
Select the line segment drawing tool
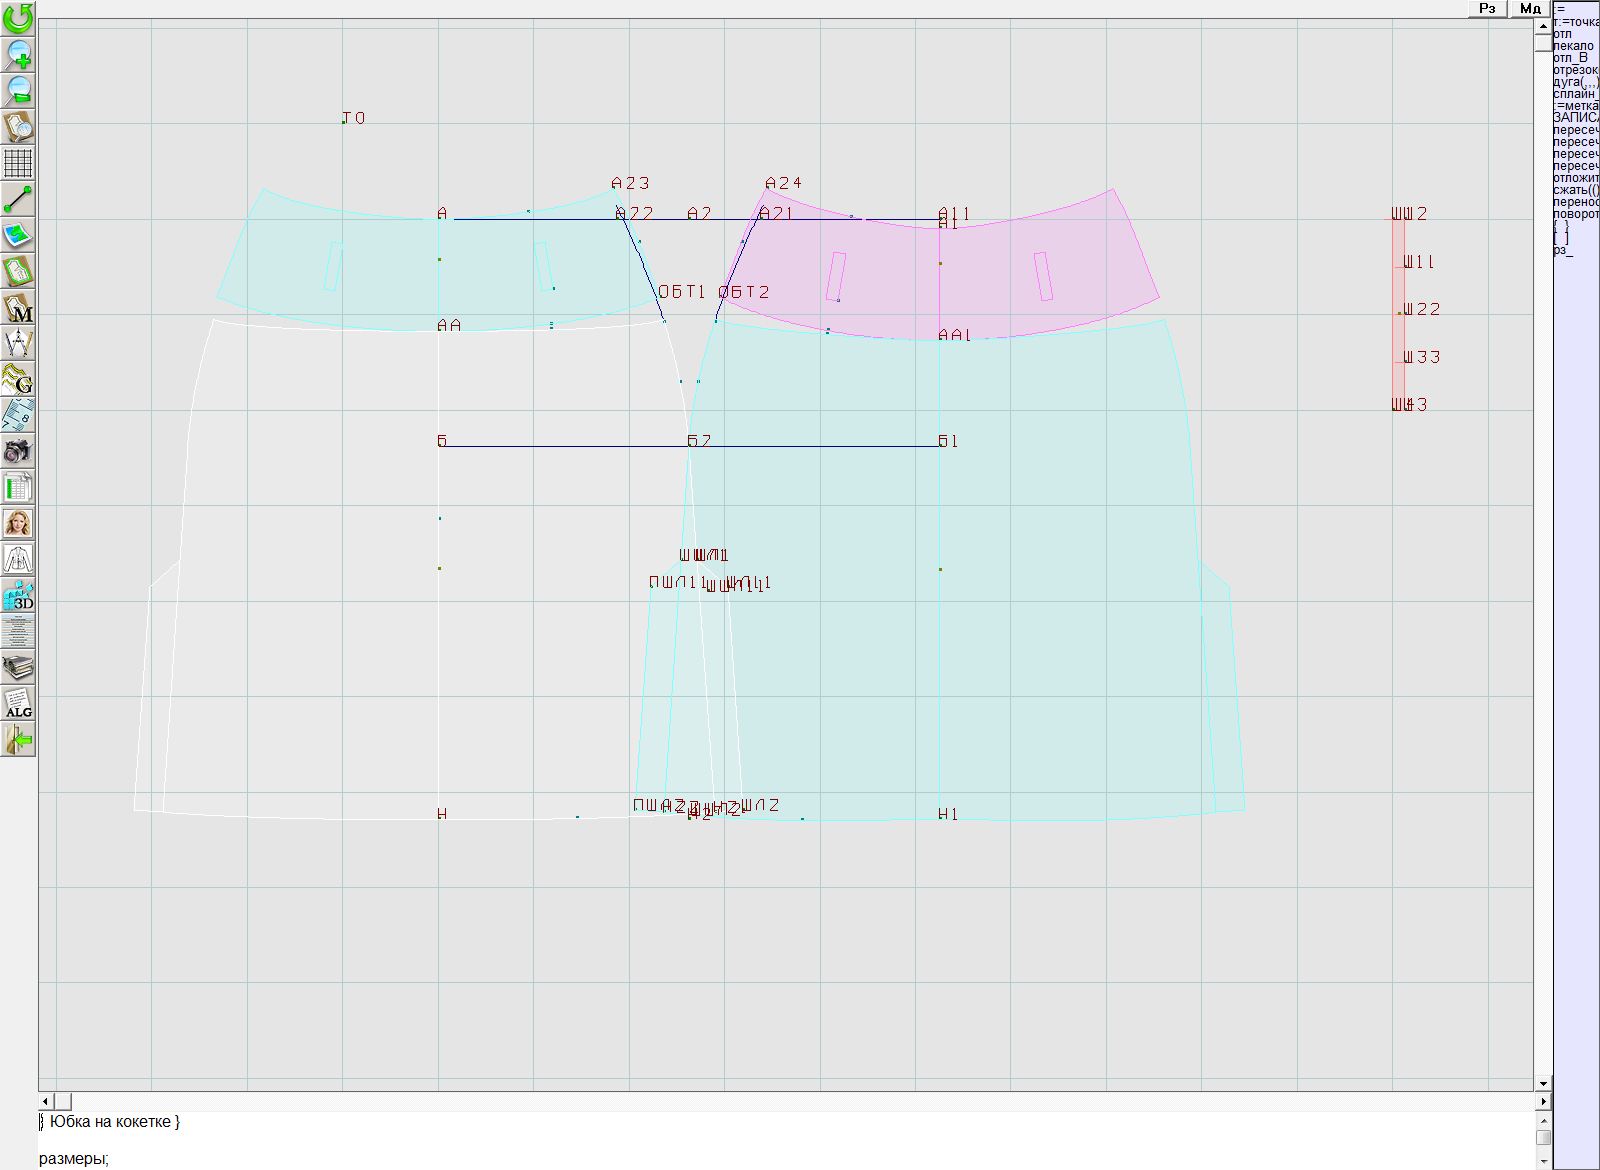pos(18,199)
